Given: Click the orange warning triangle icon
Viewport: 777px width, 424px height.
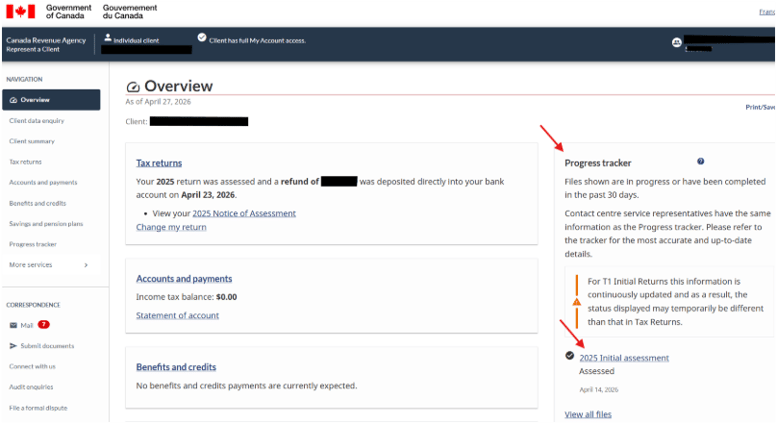Looking at the screenshot, I should 575,301.
